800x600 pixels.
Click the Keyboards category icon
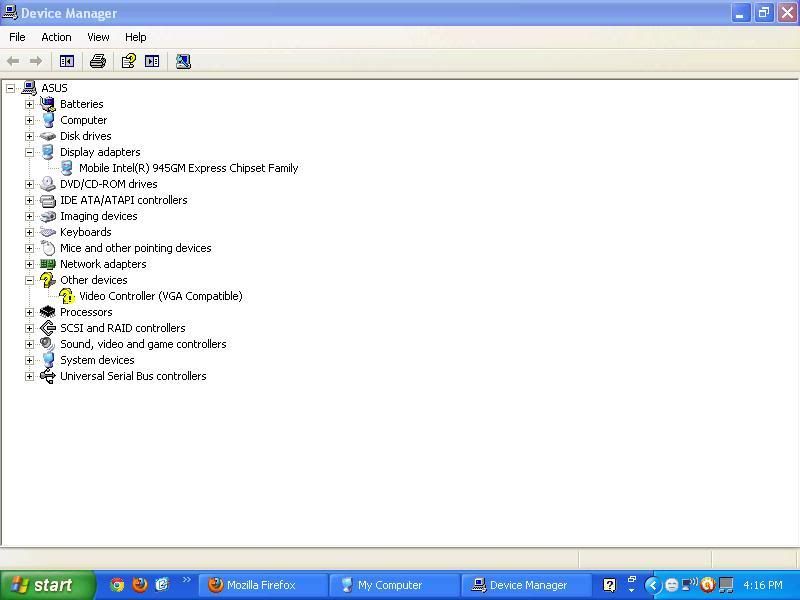(47, 232)
